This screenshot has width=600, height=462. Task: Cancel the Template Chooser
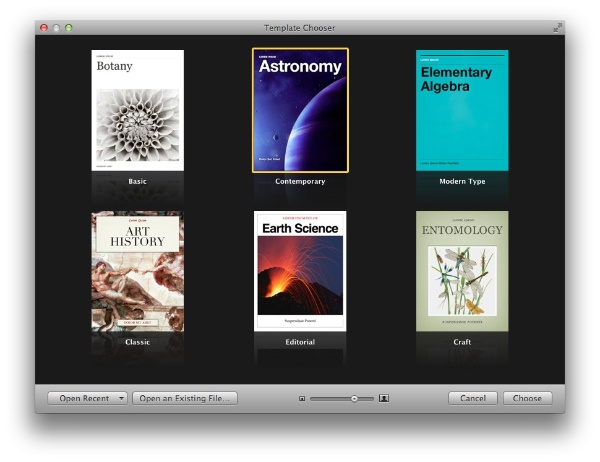[x=473, y=398]
